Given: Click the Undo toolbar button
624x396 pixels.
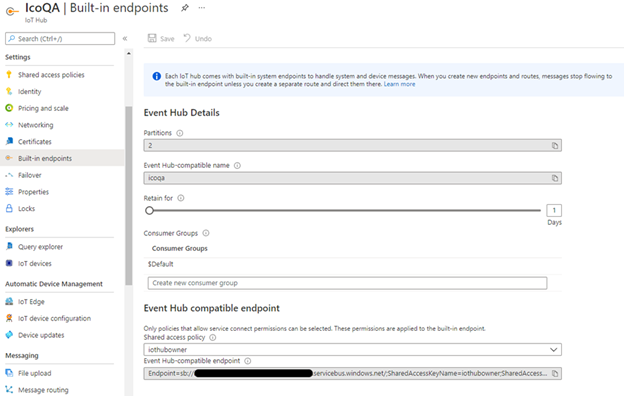Looking at the screenshot, I should (x=198, y=38).
